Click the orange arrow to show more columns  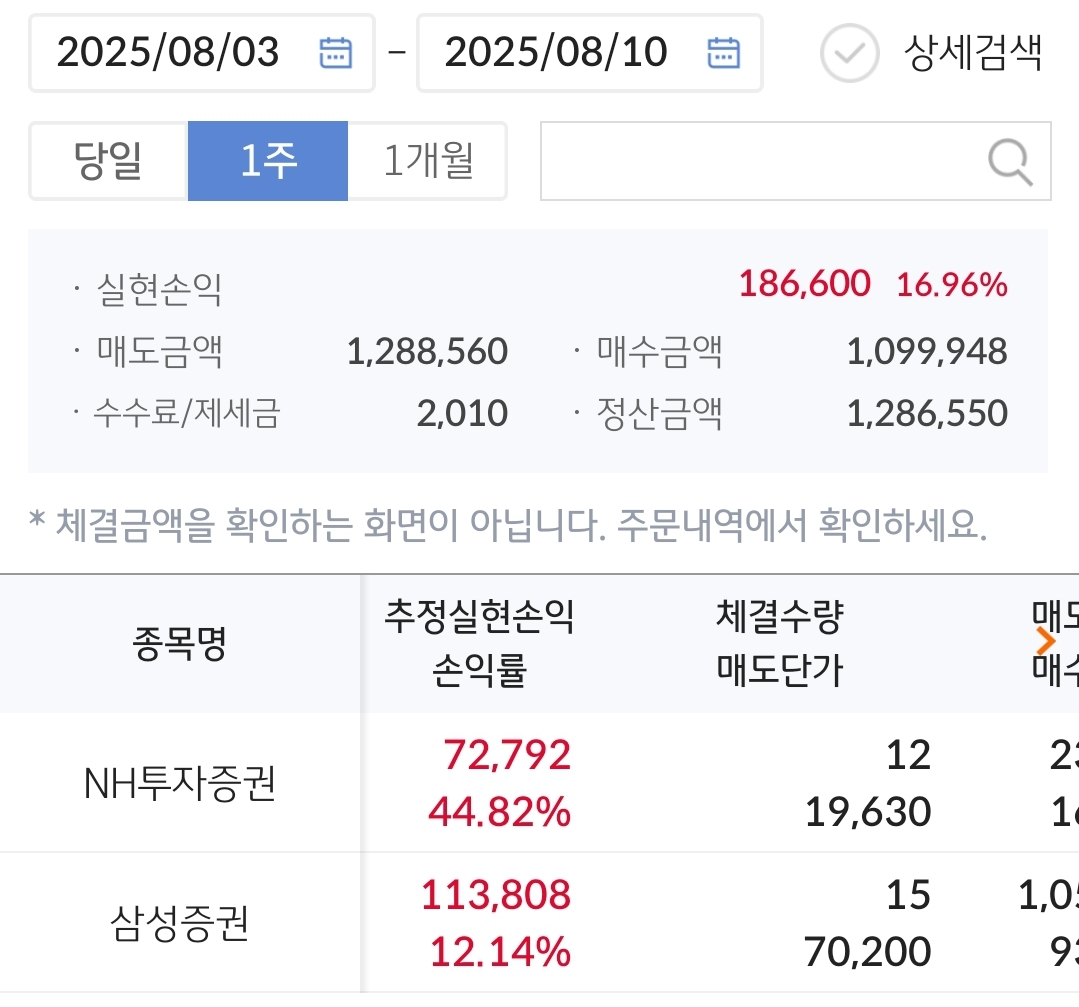(1046, 641)
